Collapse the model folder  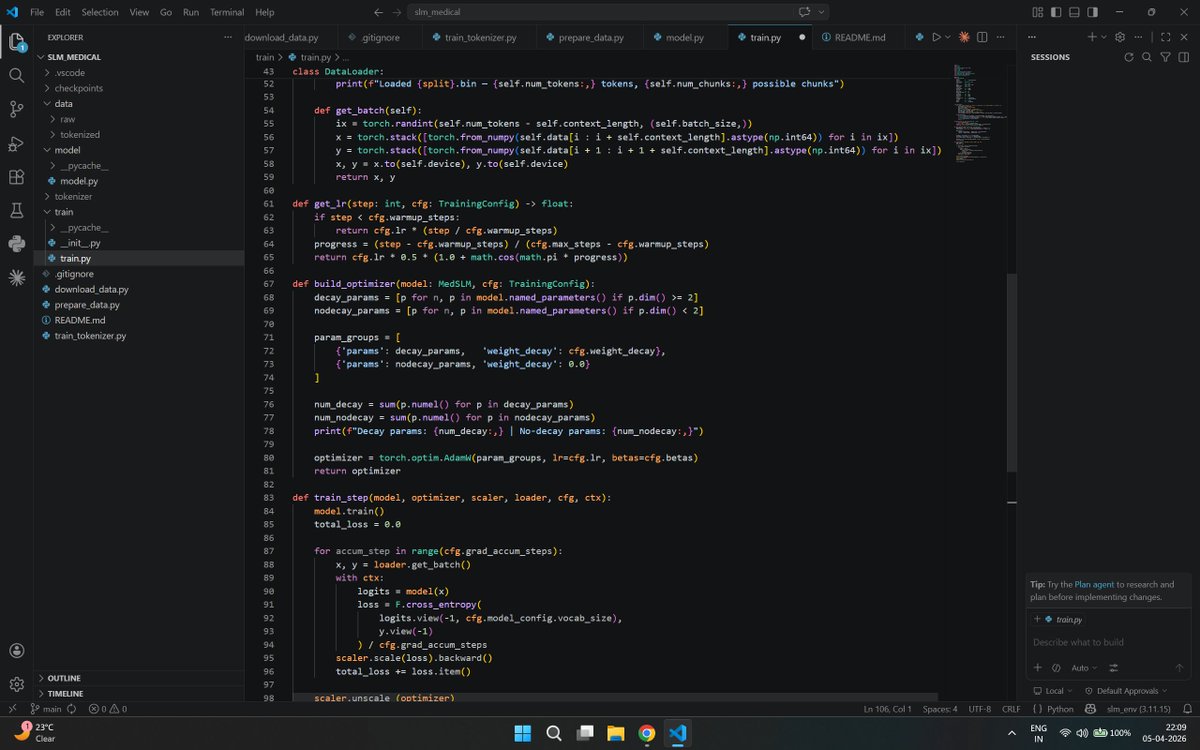coord(138,150)
